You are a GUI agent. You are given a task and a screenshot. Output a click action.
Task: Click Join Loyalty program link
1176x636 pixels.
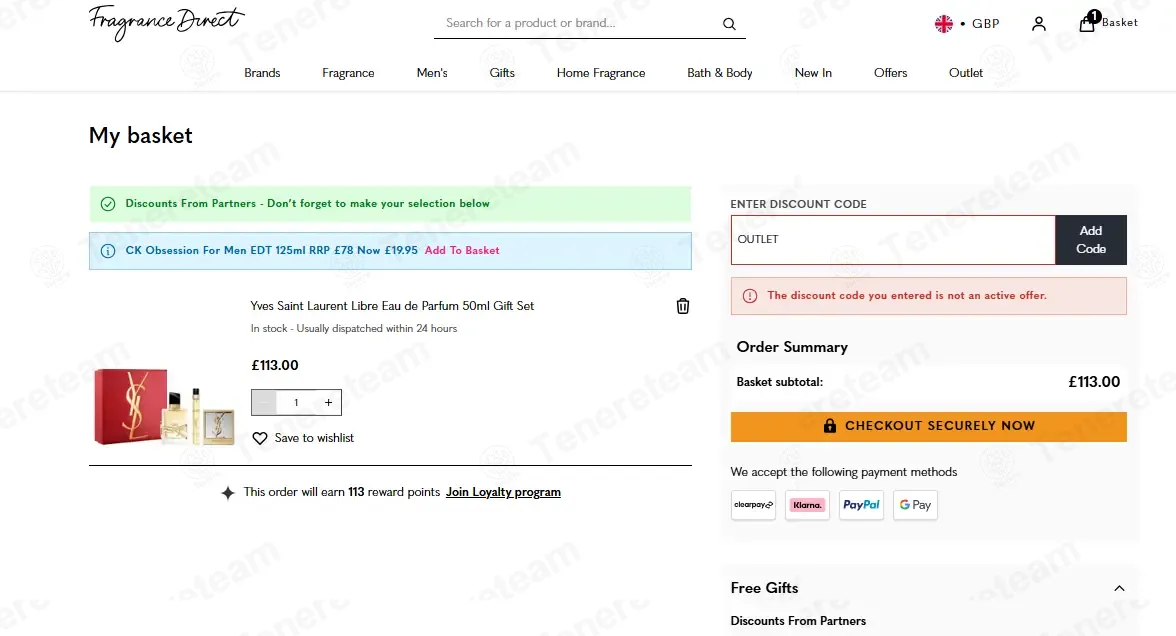[503, 492]
